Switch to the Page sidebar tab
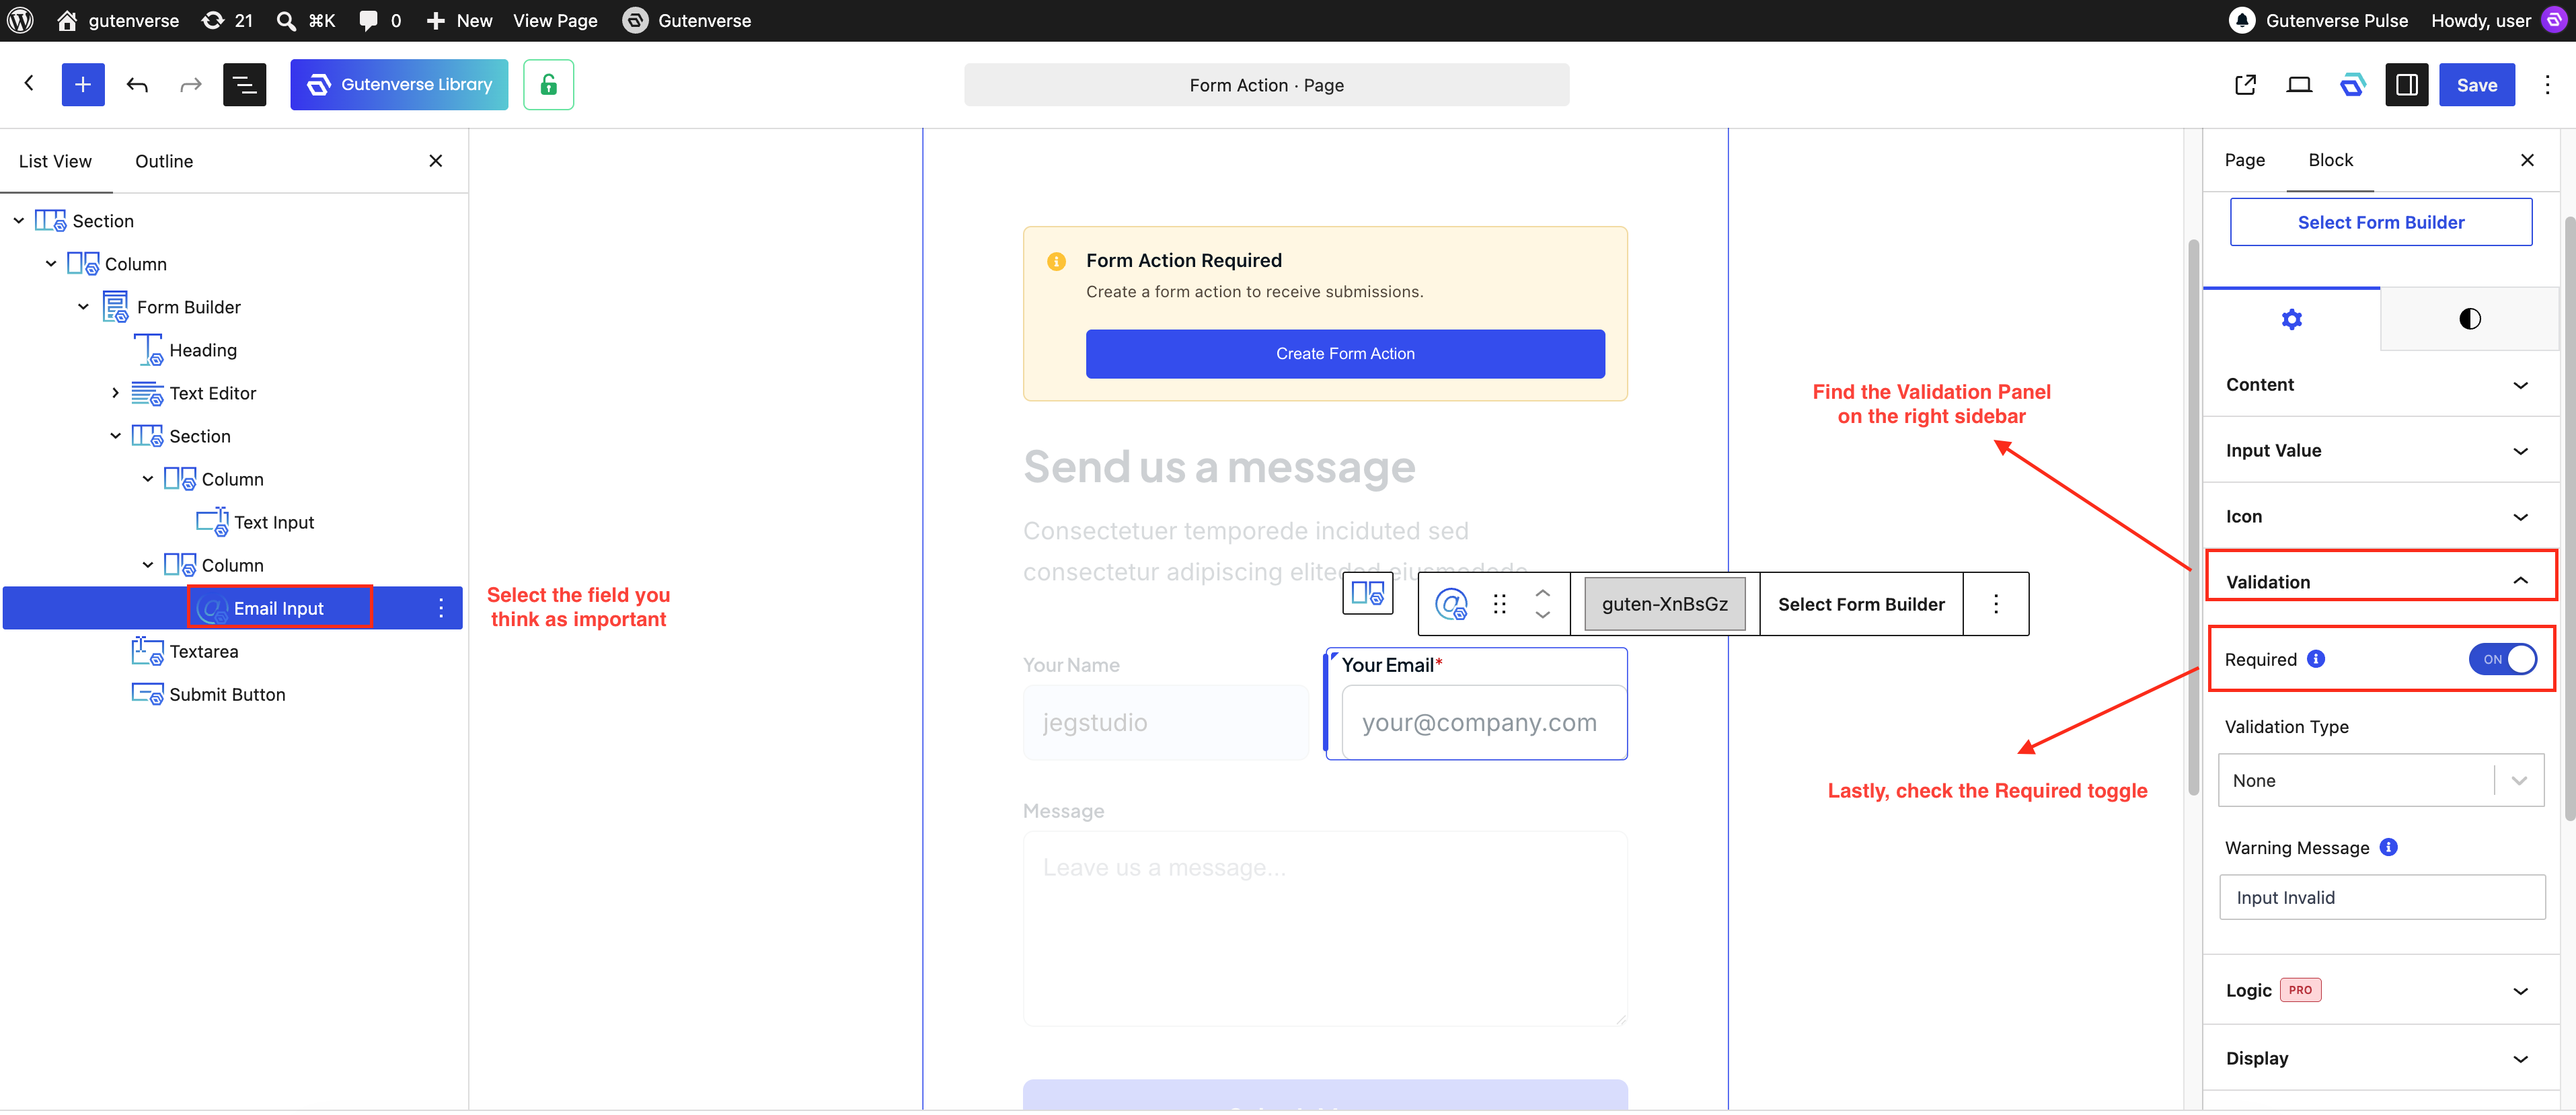This screenshot has width=2576, height=1115. (x=2244, y=160)
